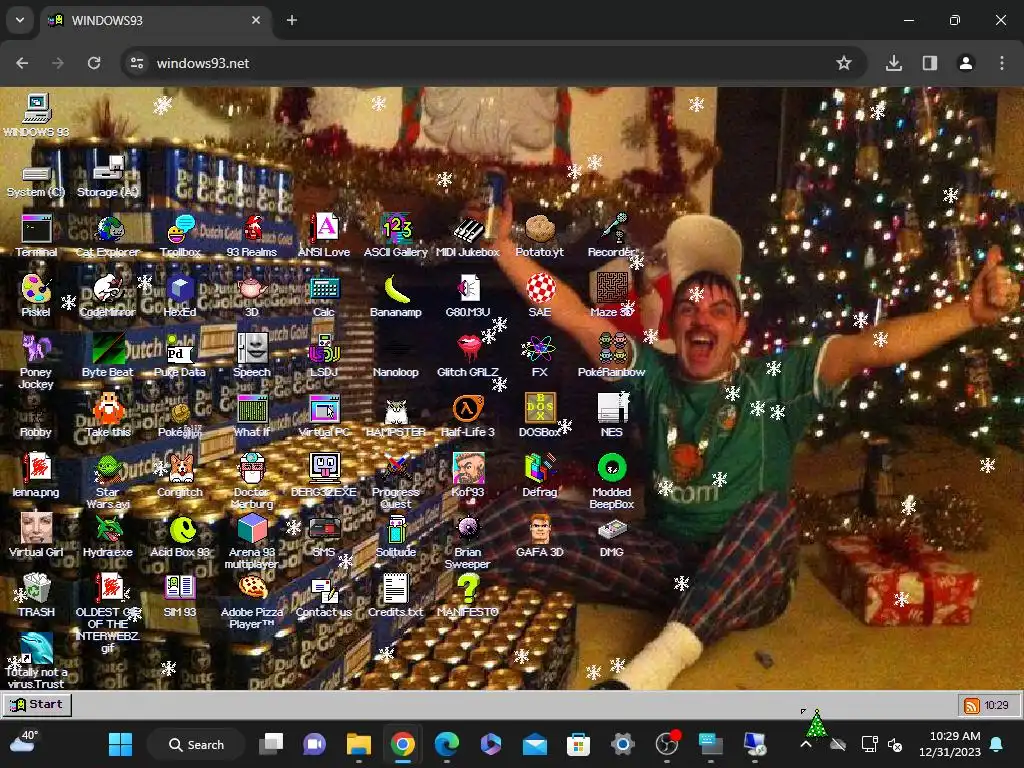This screenshot has height=768, width=1024.
Task: Launch Doctor Marburg icon
Action: [252, 481]
